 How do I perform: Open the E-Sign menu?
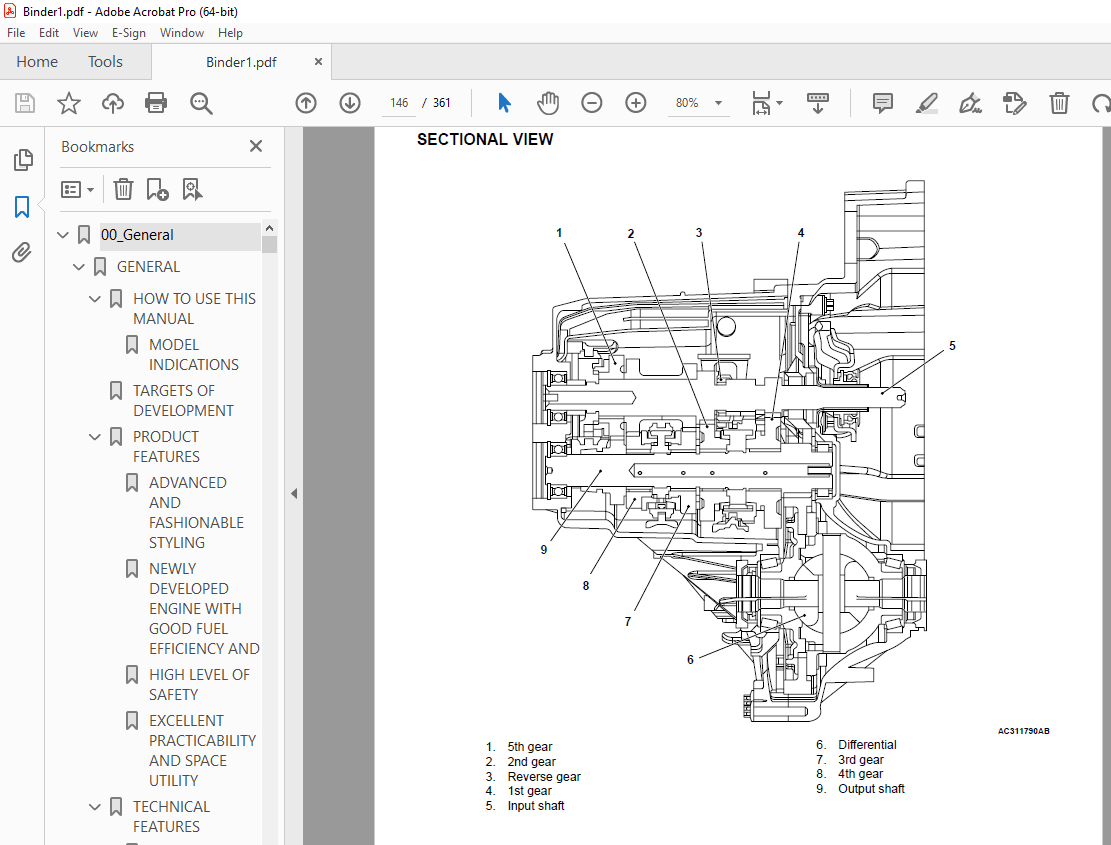pos(128,32)
